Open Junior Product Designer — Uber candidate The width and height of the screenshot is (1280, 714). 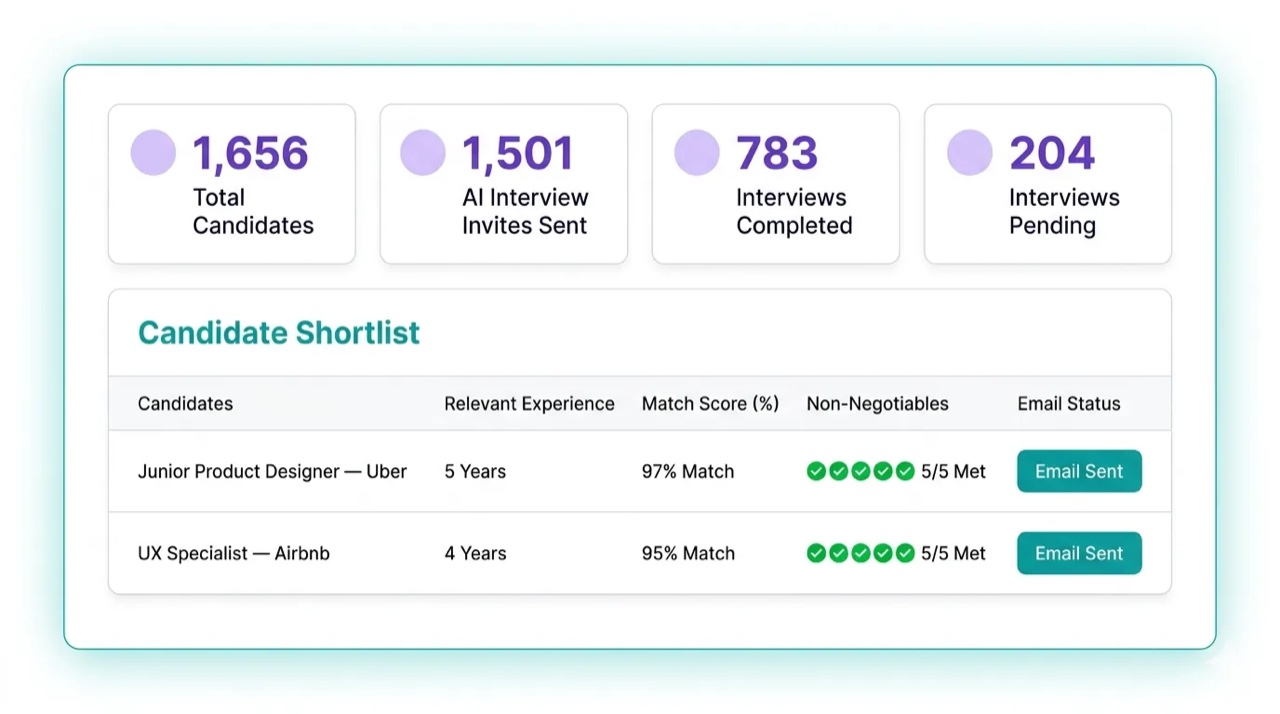click(272, 471)
